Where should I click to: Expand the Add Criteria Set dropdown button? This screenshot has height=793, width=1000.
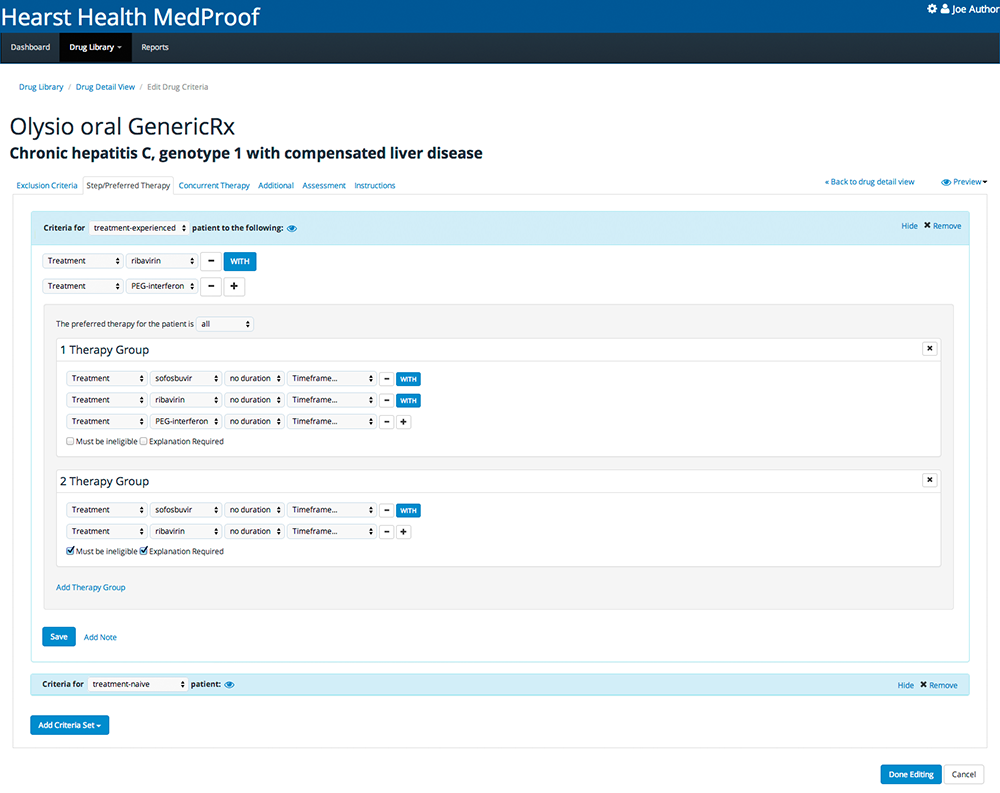69,725
